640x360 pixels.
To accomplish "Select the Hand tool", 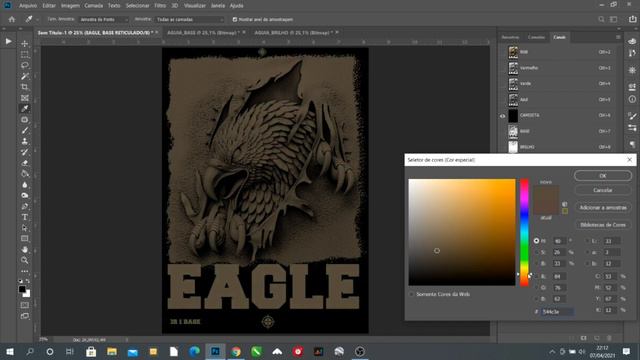I will pos(25,249).
